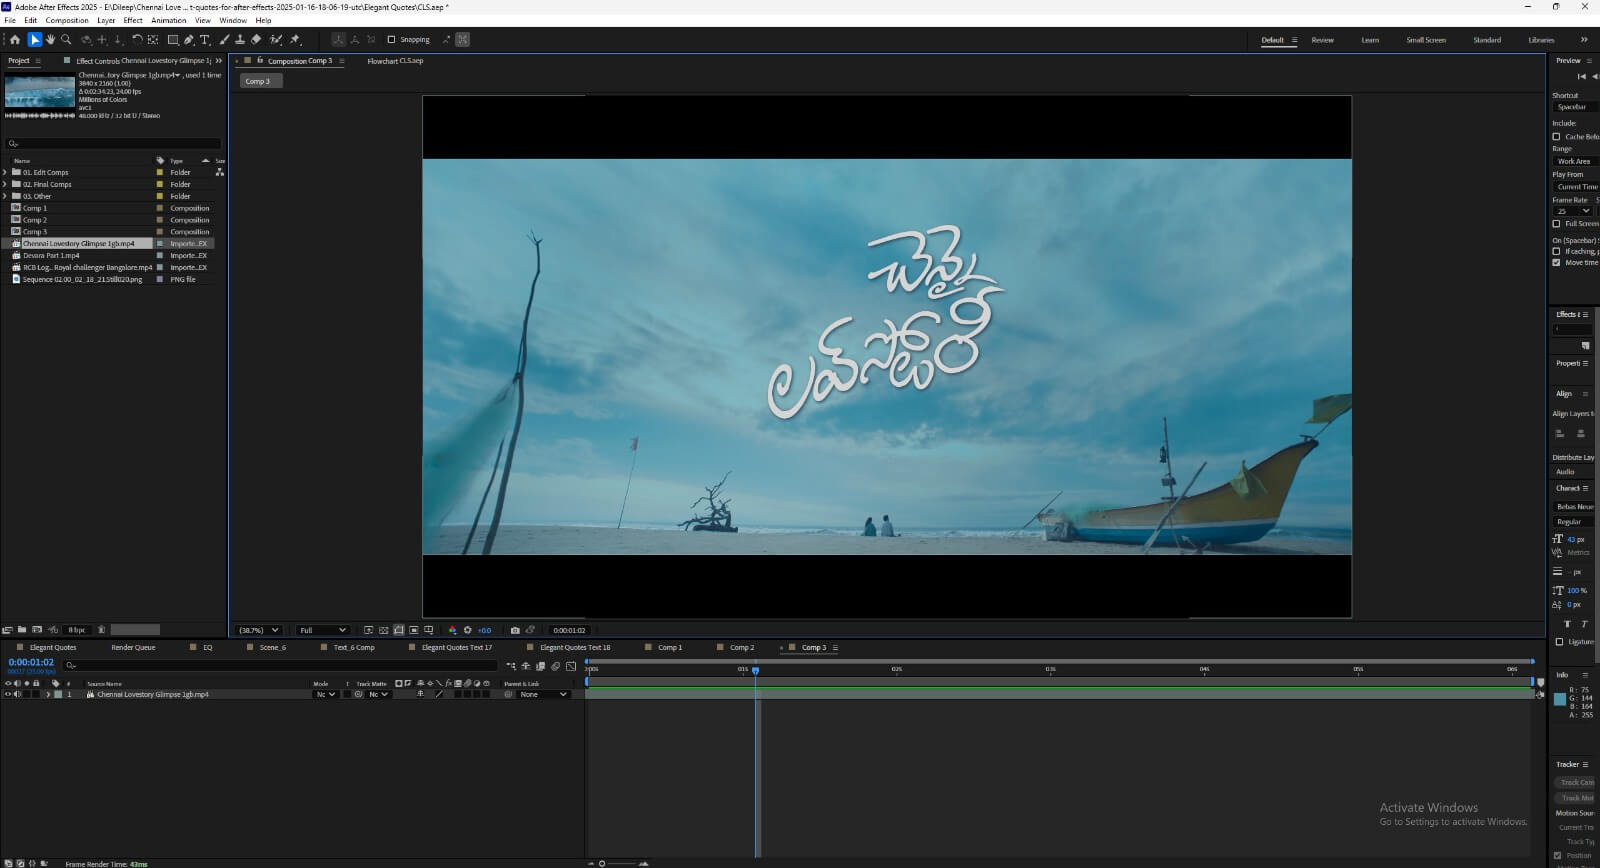Pick the Pen tool
Viewport: 1600px width, 868px height.
pos(189,40)
